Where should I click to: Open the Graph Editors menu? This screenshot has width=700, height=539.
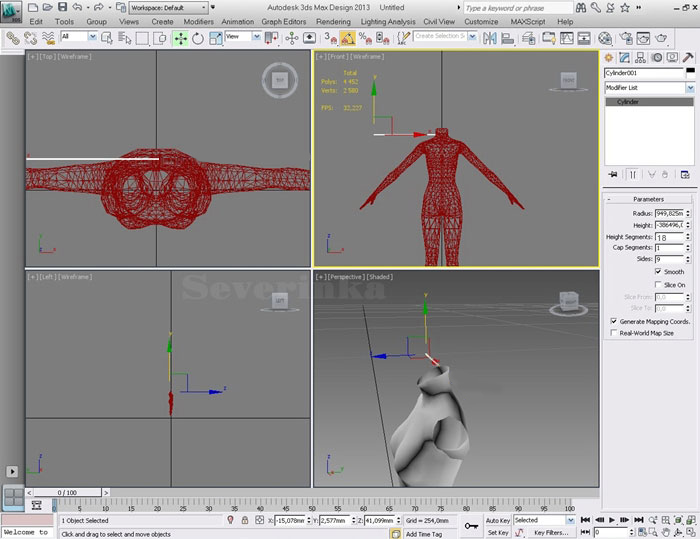pos(285,21)
